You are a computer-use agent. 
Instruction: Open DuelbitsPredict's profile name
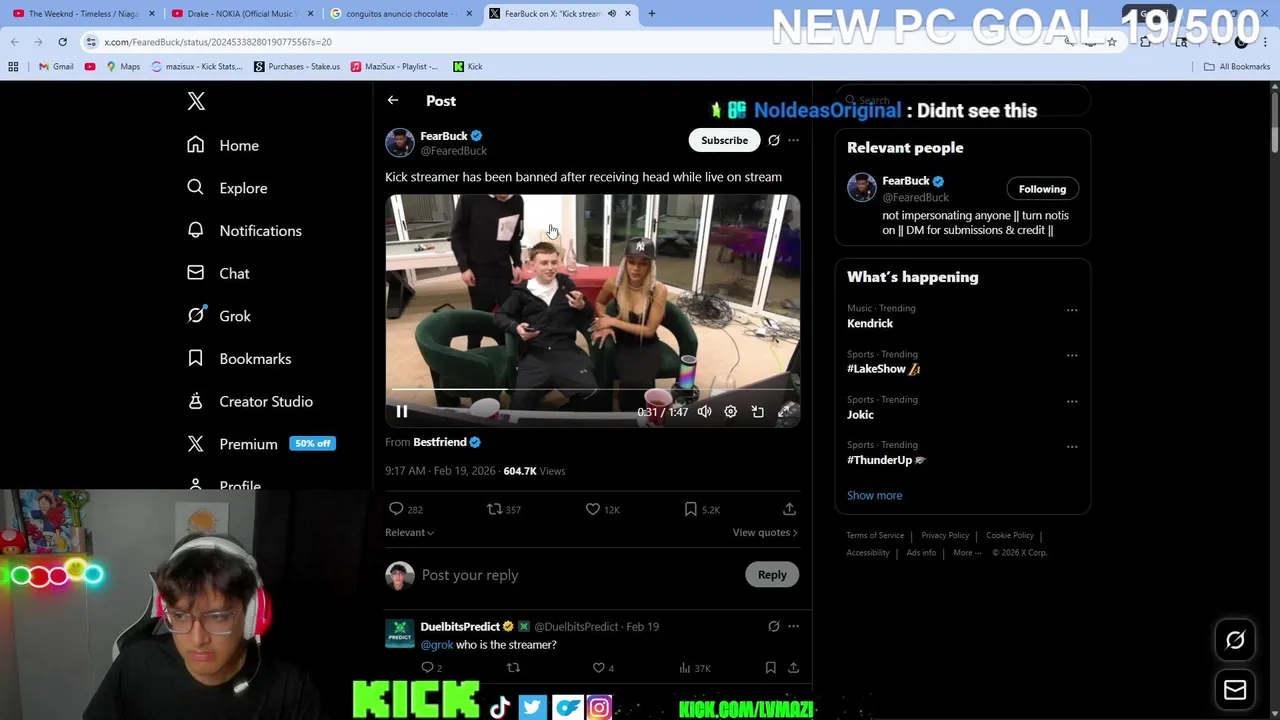(x=460, y=627)
